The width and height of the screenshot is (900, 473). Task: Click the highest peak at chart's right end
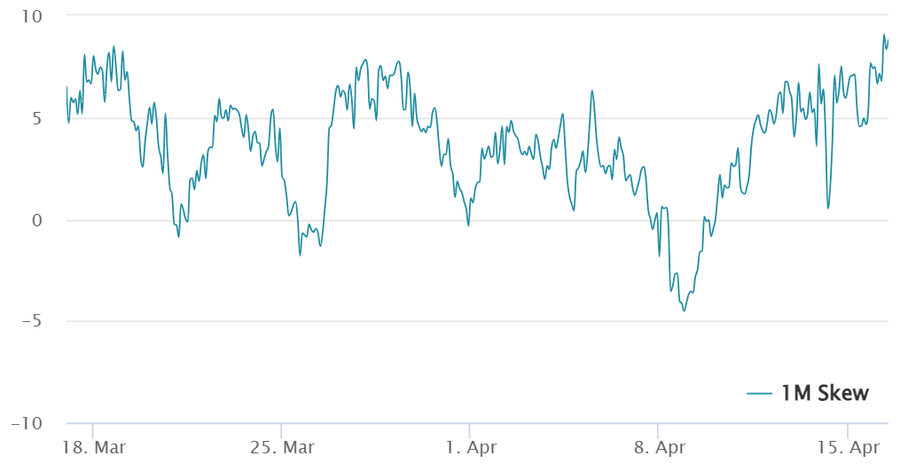click(884, 35)
